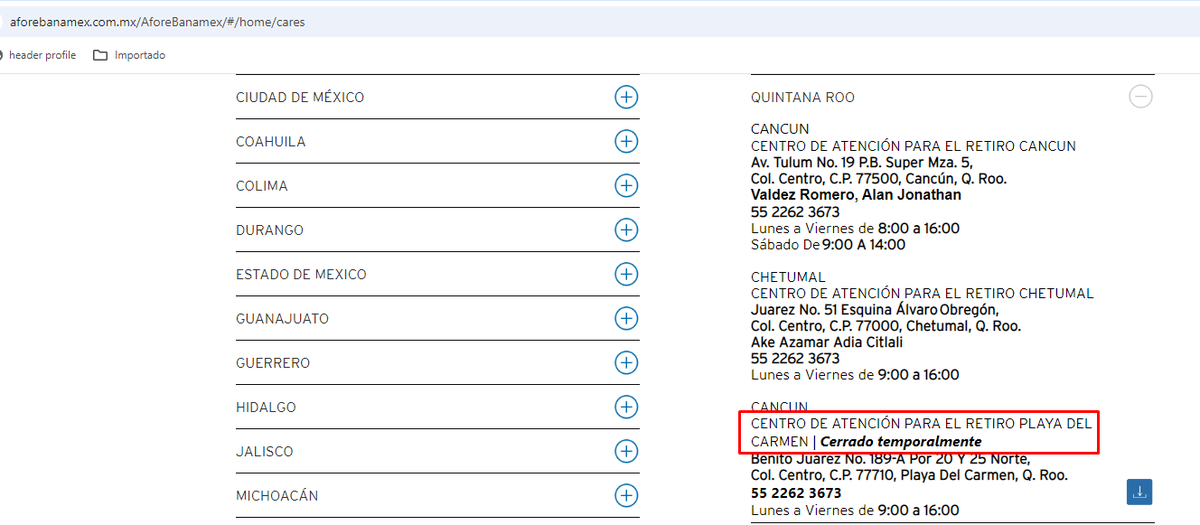Click Juarez No. 51 Esquina Álvaro Obregón

tap(875, 310)
